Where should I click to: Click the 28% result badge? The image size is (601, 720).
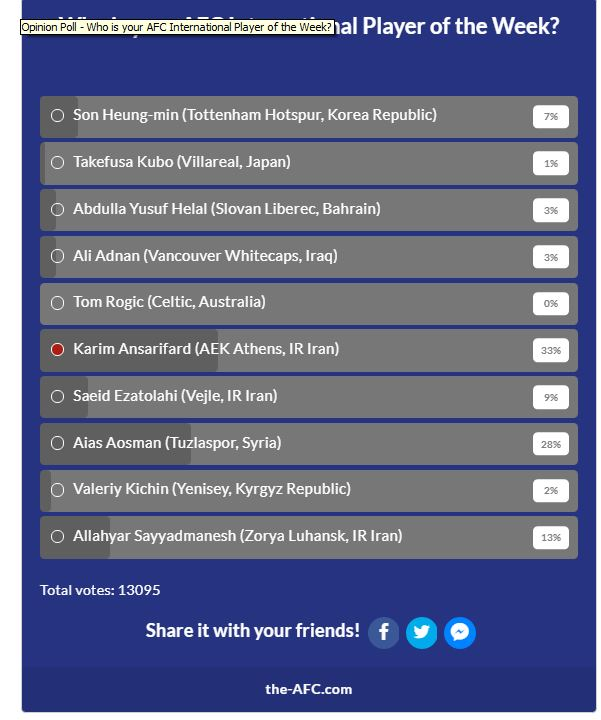pos(550,444)
